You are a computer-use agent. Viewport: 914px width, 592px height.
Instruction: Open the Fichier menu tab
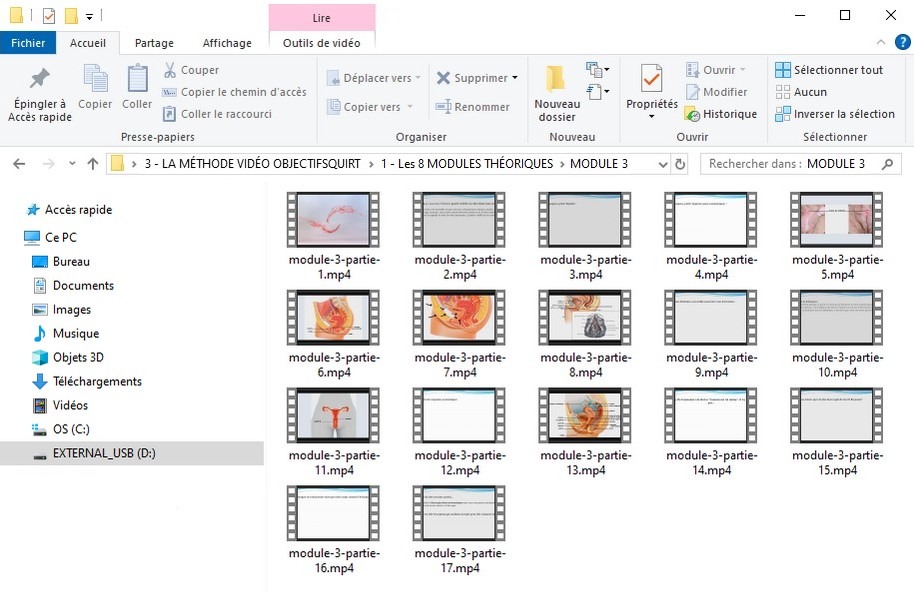(28, 43)
